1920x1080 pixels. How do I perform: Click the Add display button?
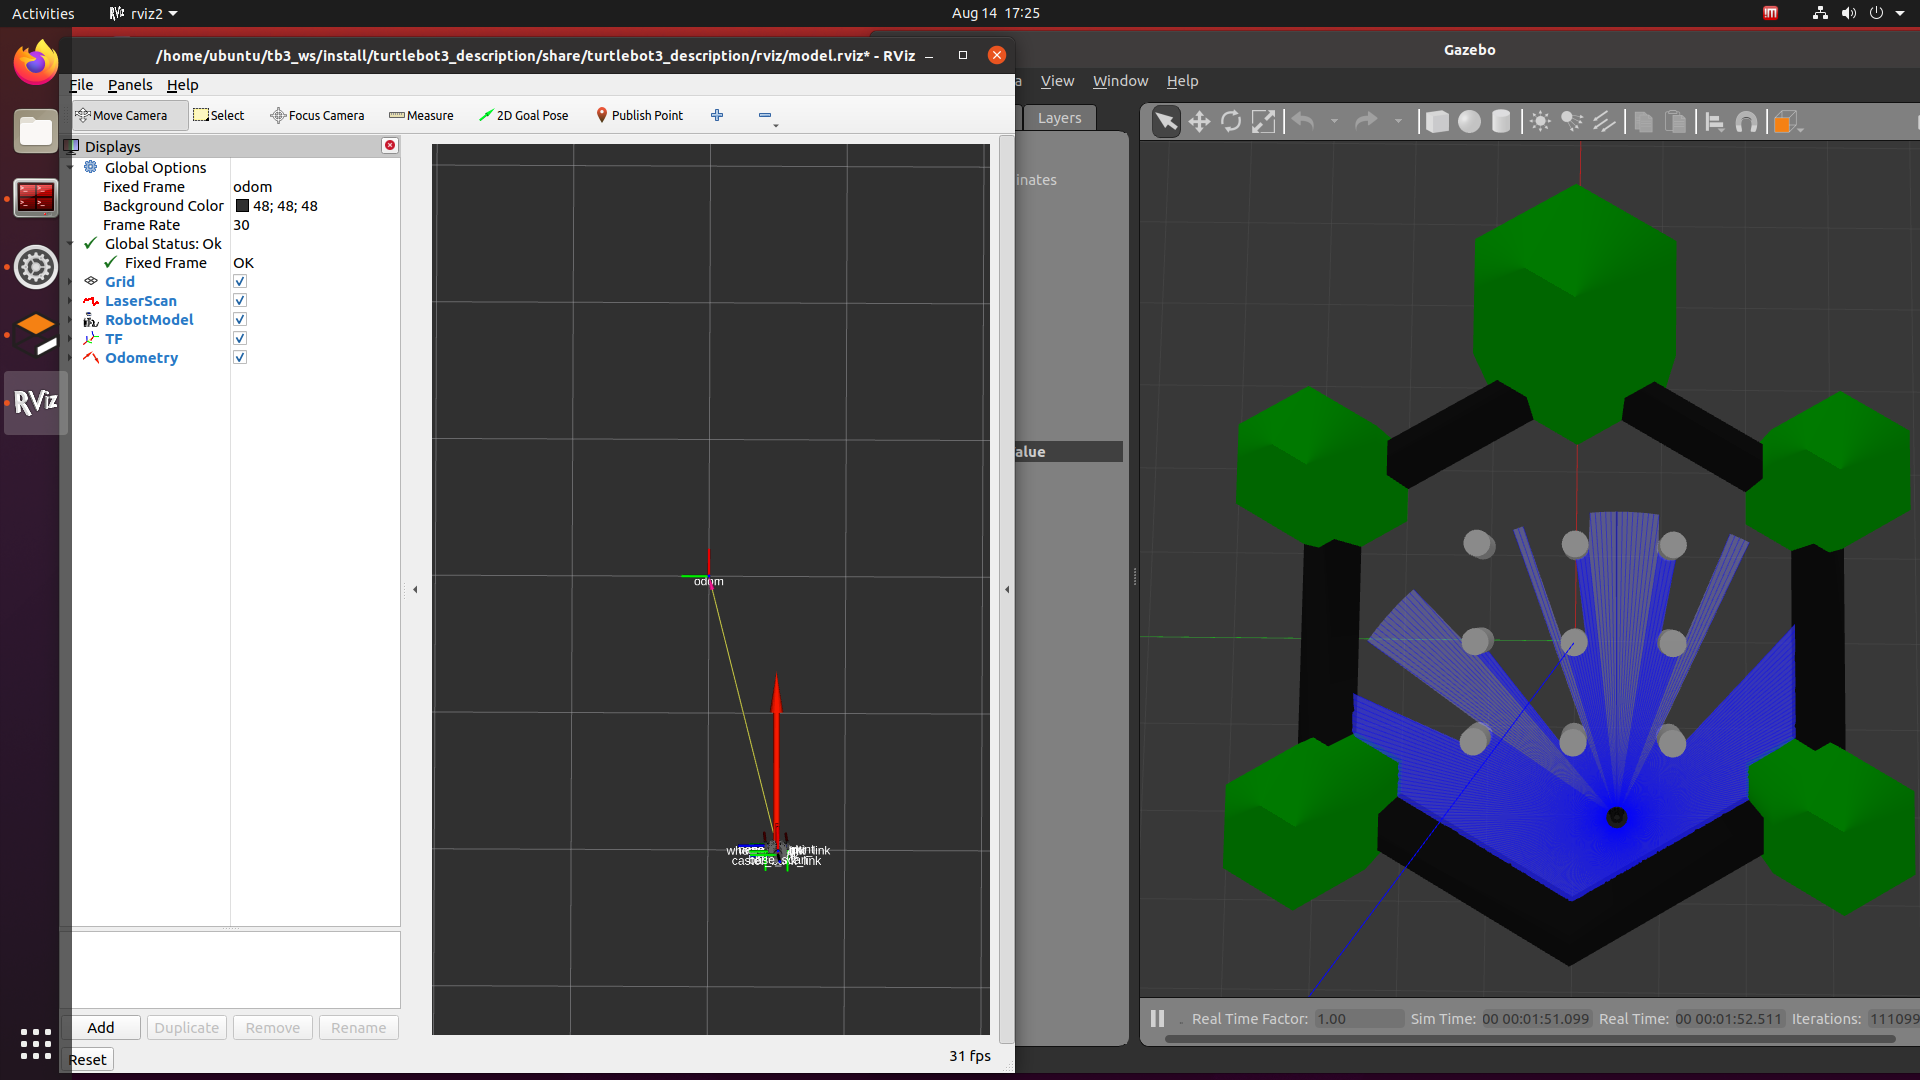click(101, 1028)
